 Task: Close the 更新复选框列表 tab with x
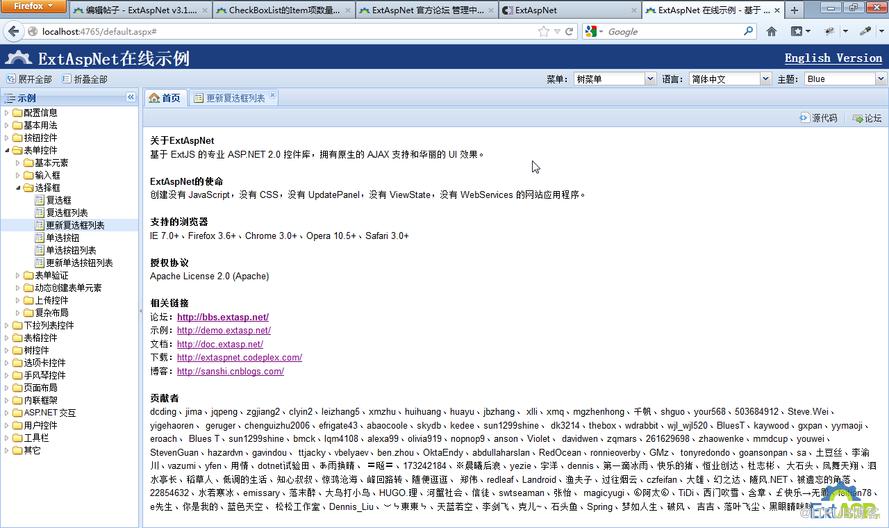(273, 95)
